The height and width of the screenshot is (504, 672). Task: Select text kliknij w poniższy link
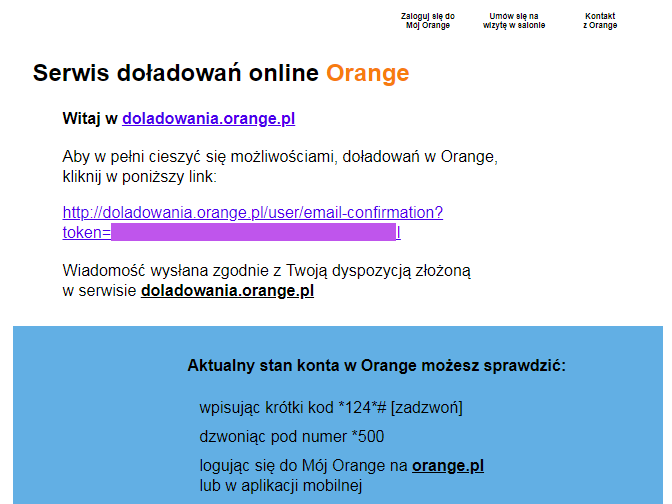(139, 177)
